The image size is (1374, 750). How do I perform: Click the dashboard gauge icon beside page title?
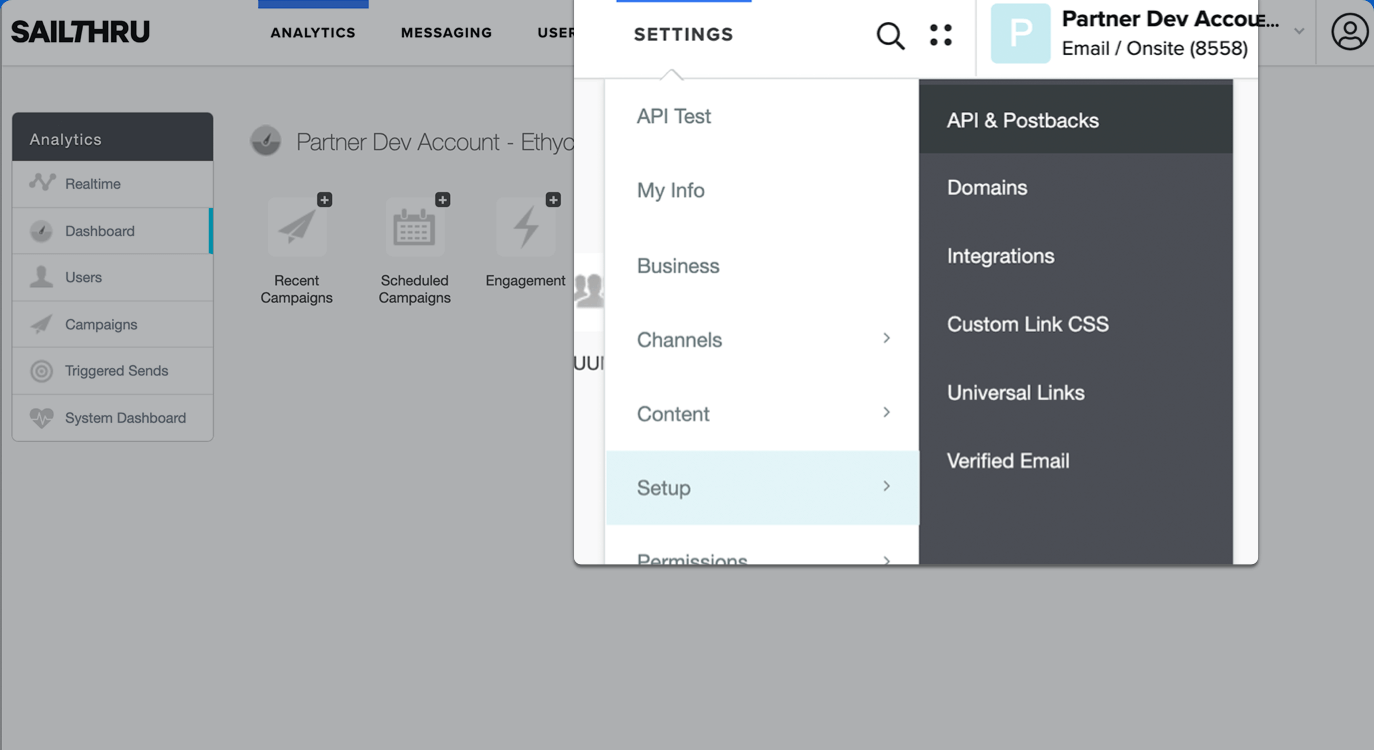pyautogui.click(x=266, y=141)
